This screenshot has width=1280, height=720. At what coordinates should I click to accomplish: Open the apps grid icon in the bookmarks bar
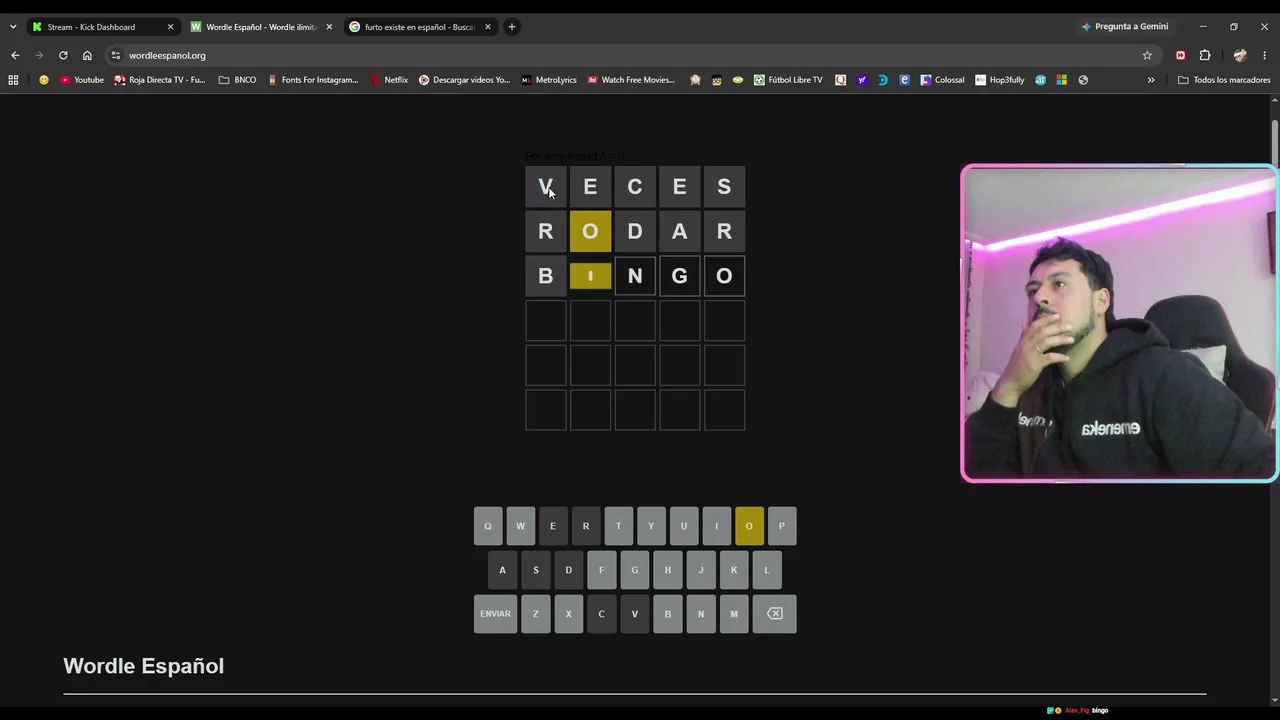click(x=13, y=80)
